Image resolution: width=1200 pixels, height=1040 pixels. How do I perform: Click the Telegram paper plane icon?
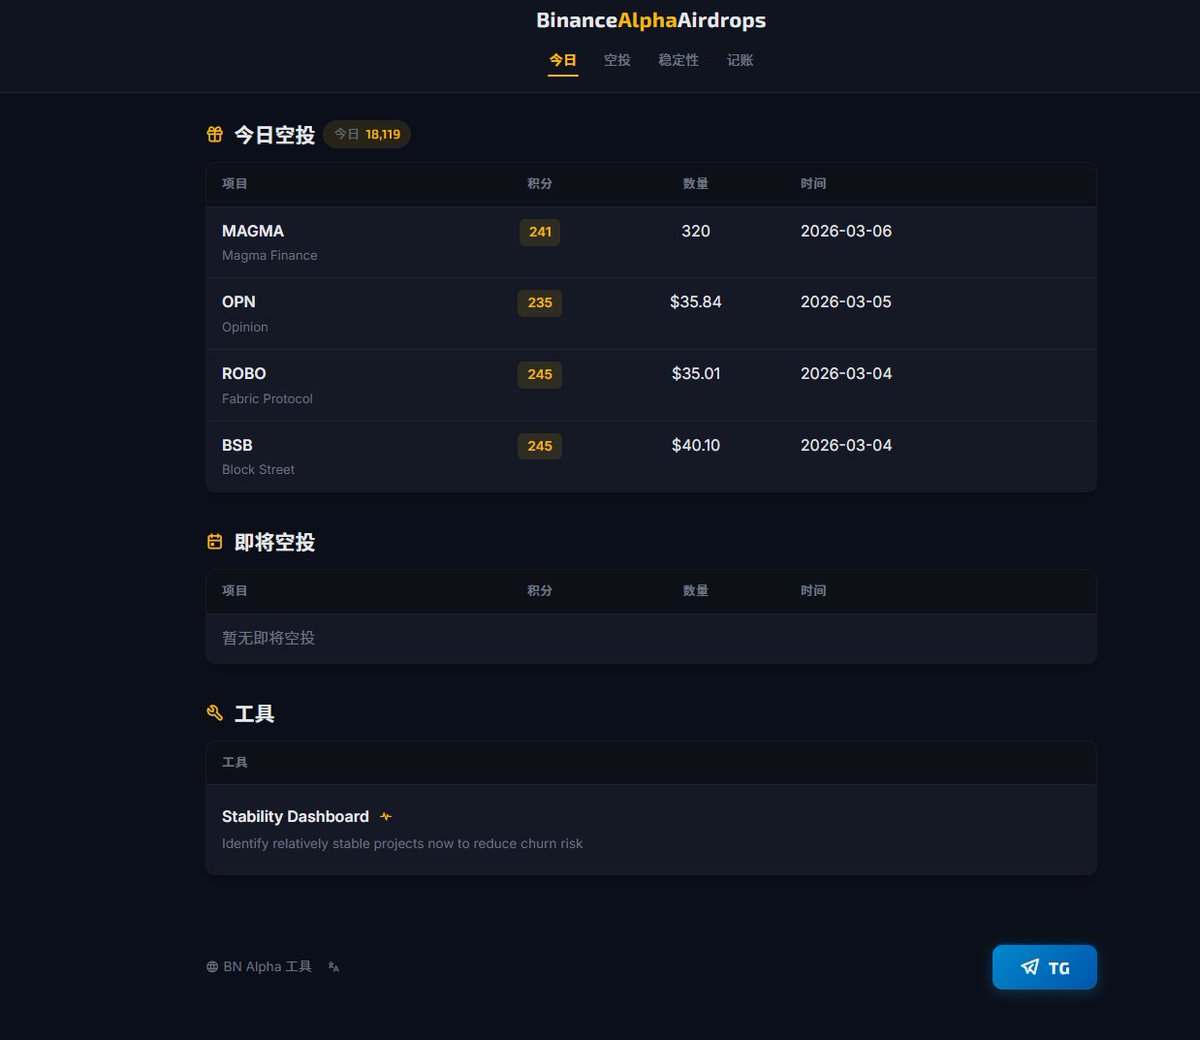pos(1030,967)
